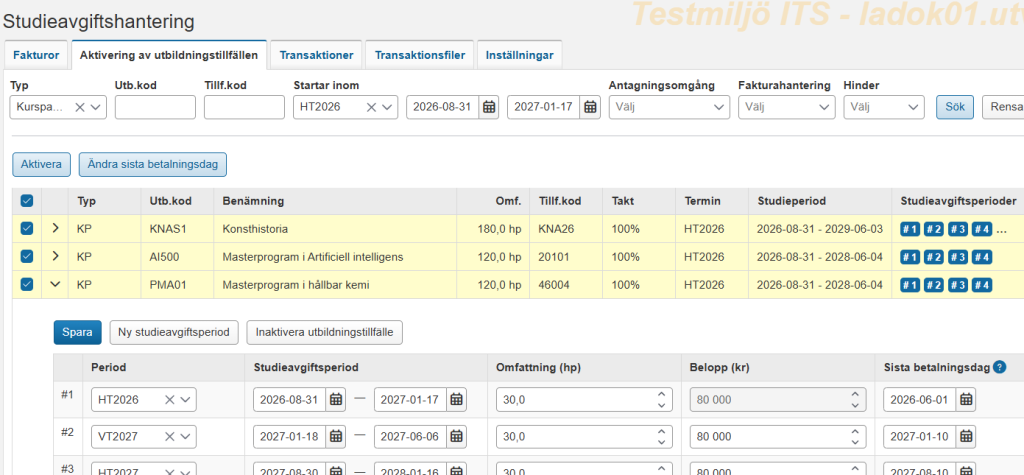This screenshot has height=475, width=1024.
Task: Clear VT2027 in period #2 dropdown
Action: pos(169,436)
